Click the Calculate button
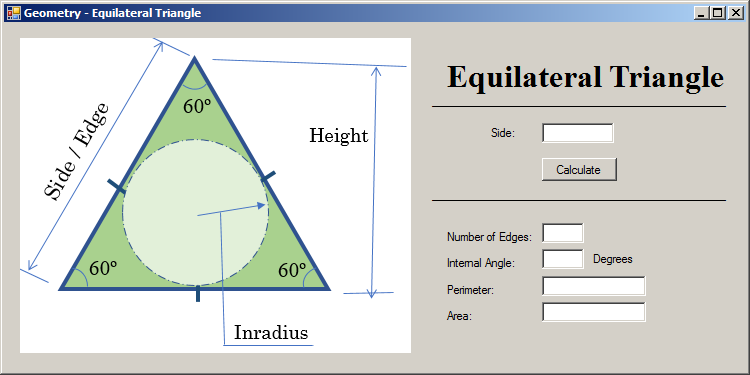The image size is (750, 375). tap(579, 169)
